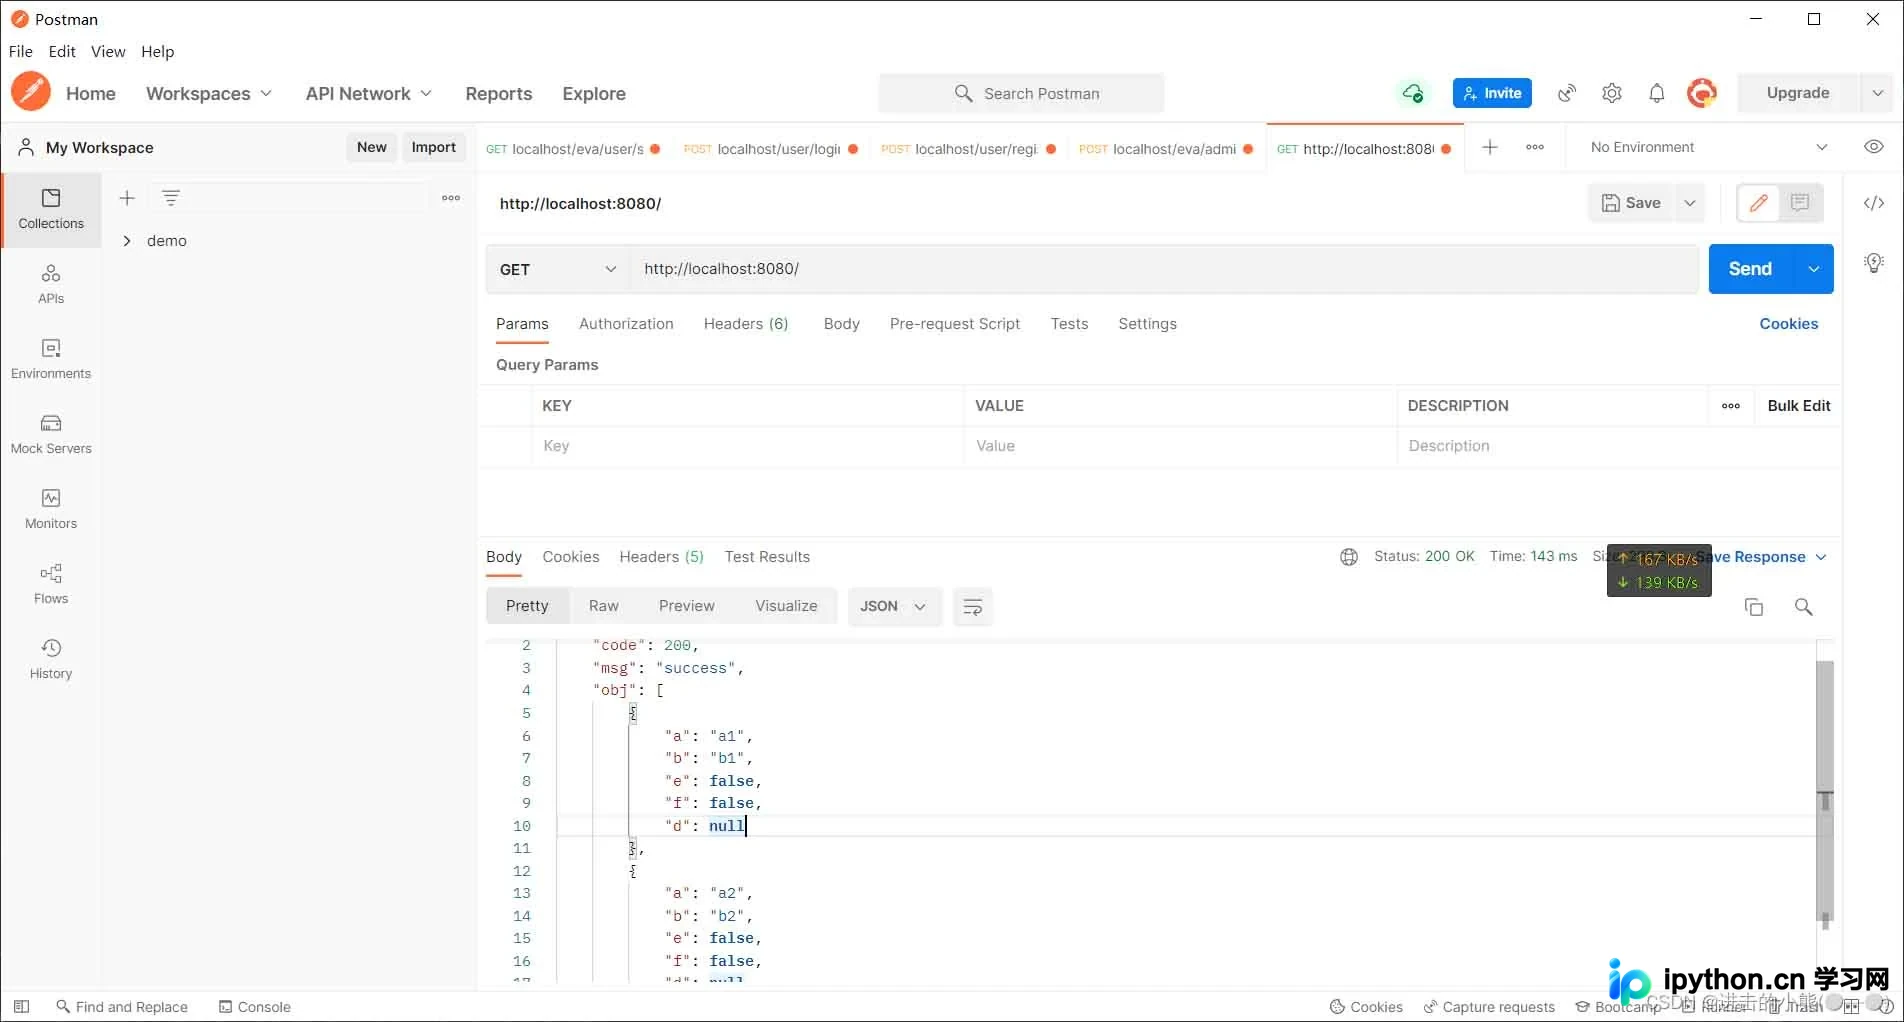Click Bulk Edit for query params
1904x1022 pixels.
tap(1799, 406)
